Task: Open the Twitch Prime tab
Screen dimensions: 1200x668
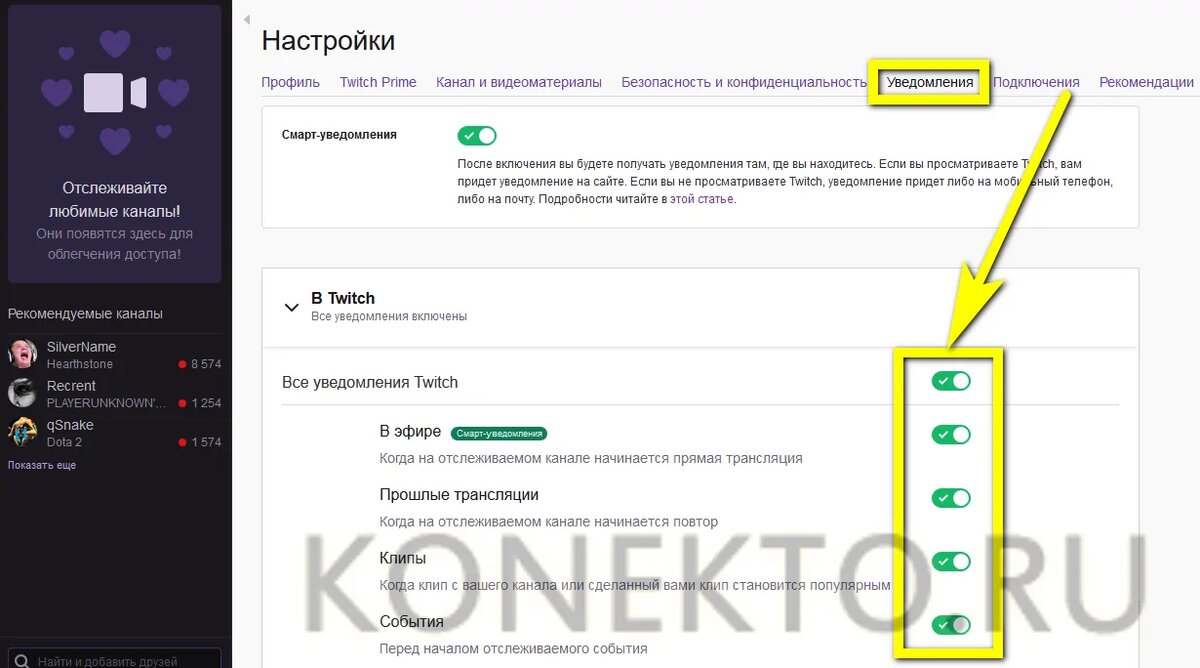Action: point(378,82)
